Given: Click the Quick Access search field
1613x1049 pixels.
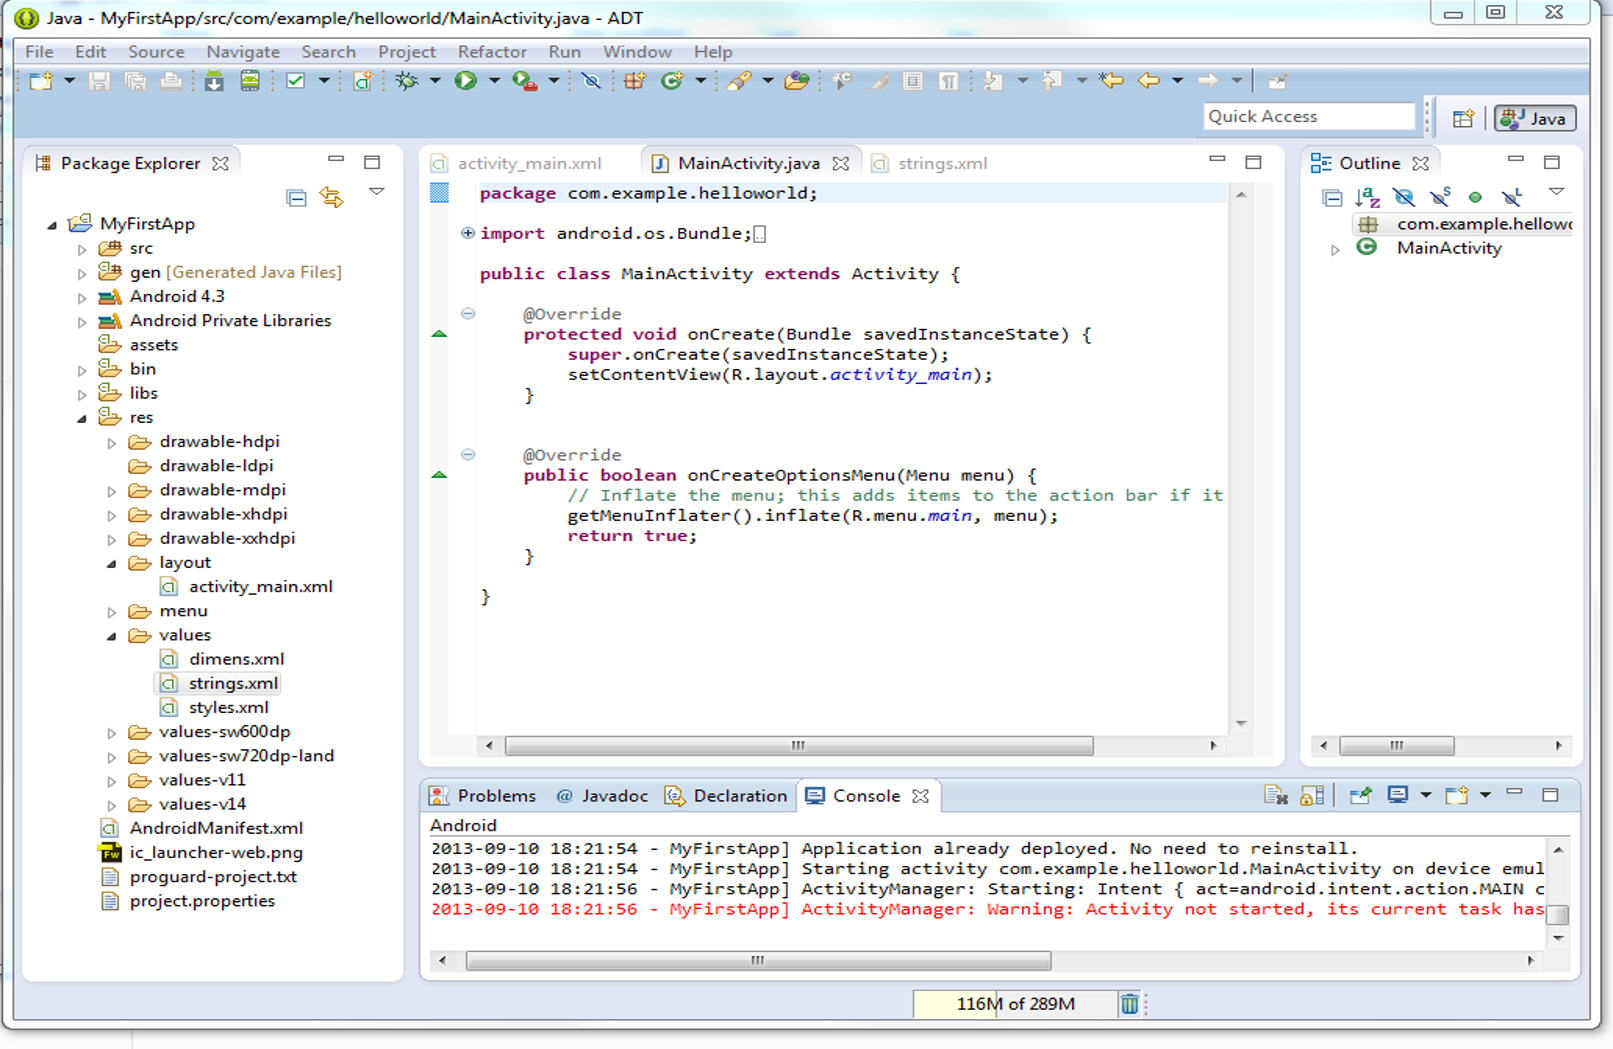Looking at the screenshot, I should click(x=1308, y=117).
